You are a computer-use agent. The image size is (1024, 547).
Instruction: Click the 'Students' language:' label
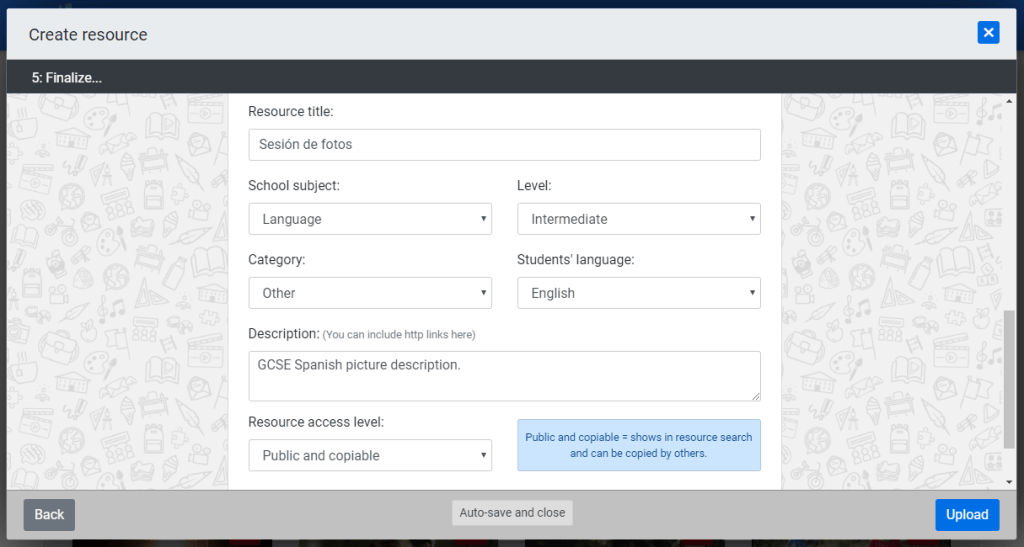pos(575,260)
